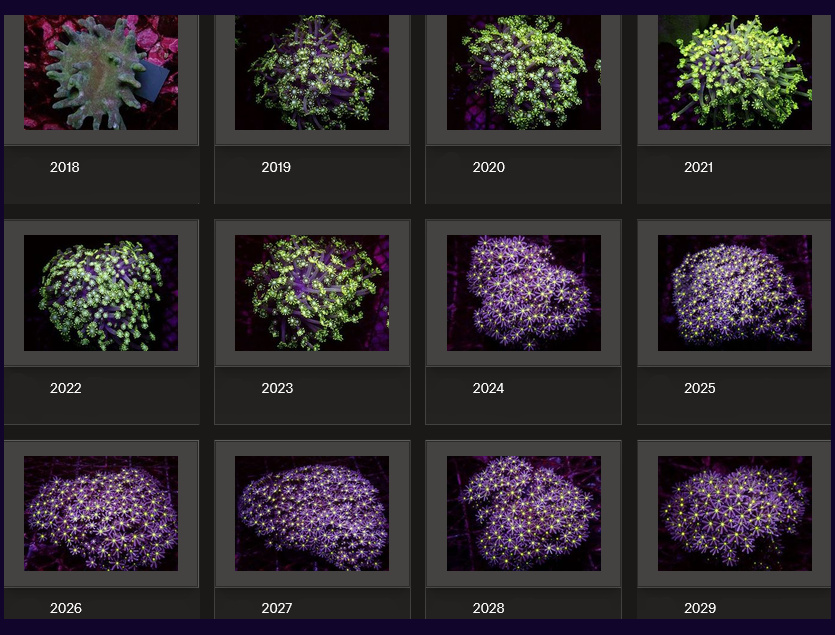
Task: Open the 2018 coral thumbnail
Action: [101, 72]
